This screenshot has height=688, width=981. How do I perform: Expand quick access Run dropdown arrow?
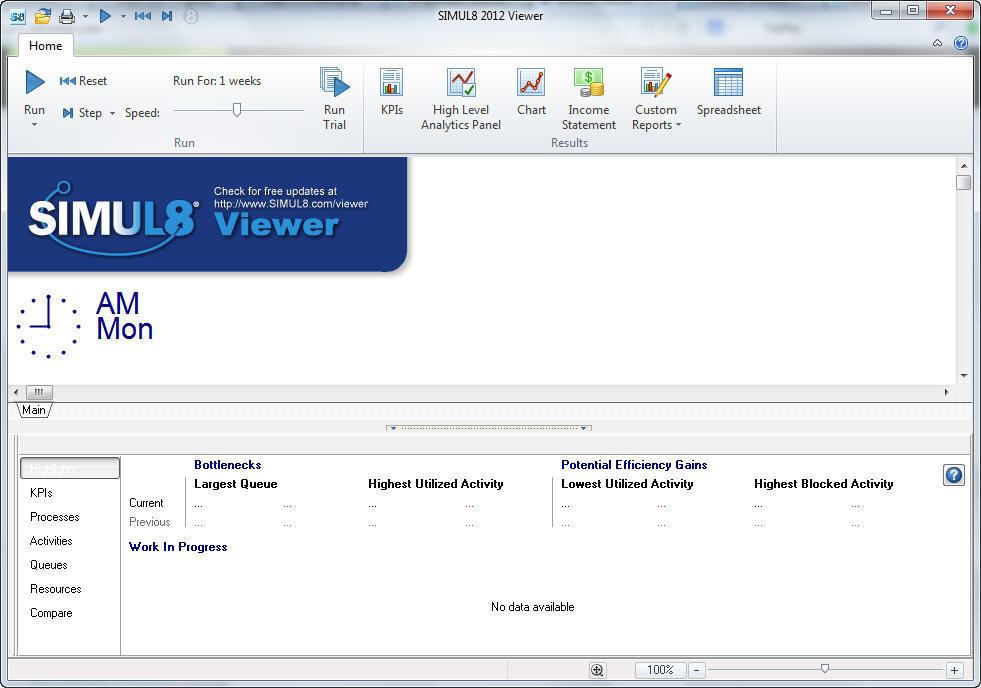tap(123, 16)
